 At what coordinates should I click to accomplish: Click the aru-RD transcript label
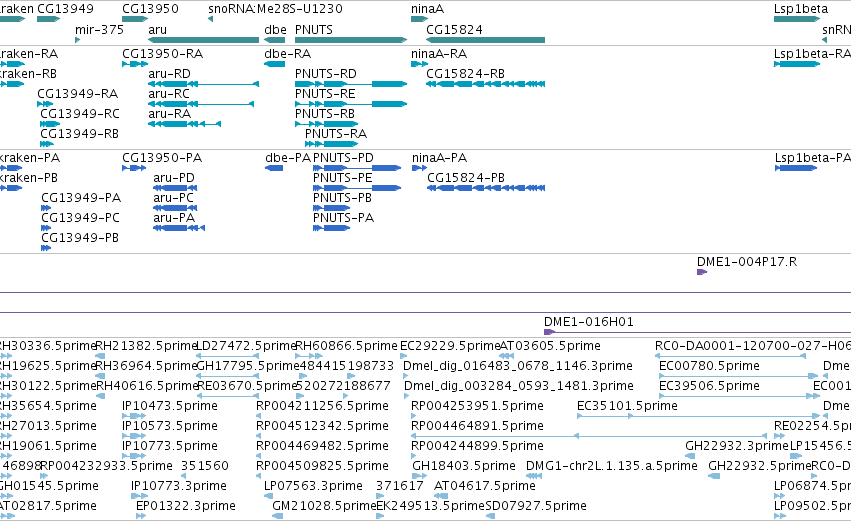click(169, 73)
